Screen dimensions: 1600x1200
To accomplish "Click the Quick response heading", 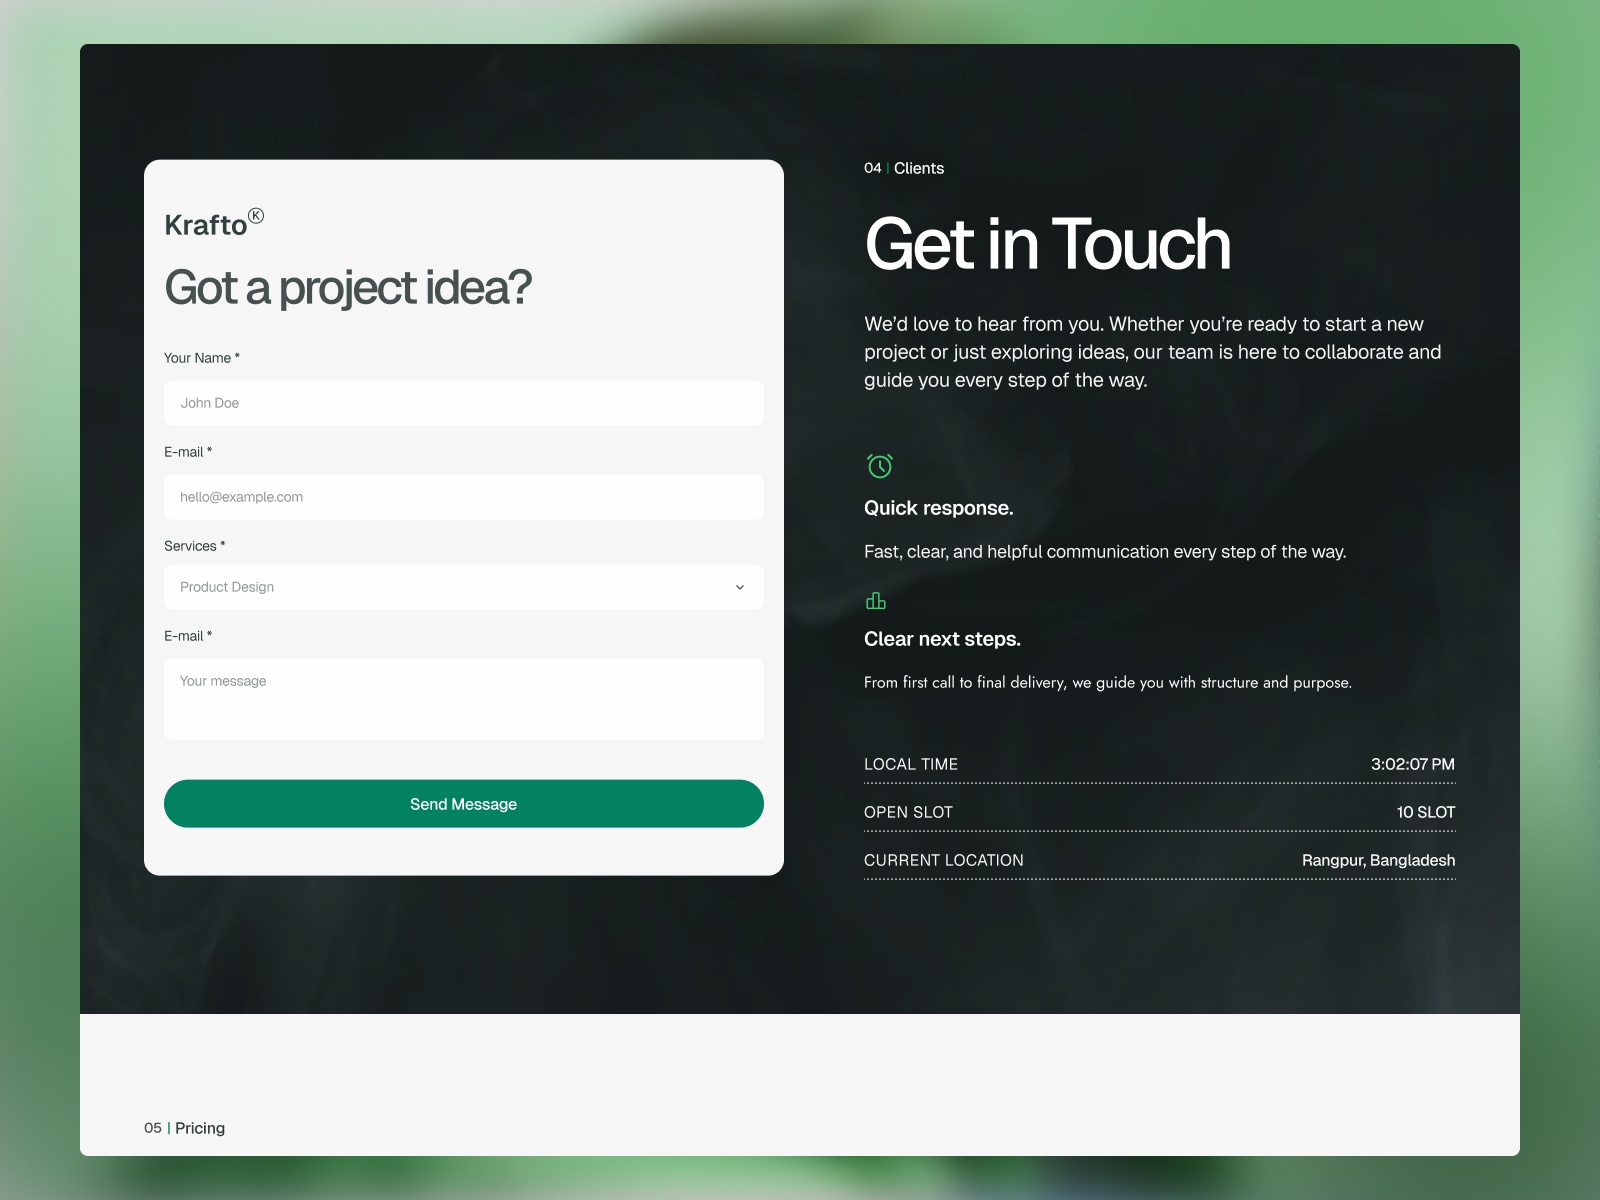I will click(938, 508).
